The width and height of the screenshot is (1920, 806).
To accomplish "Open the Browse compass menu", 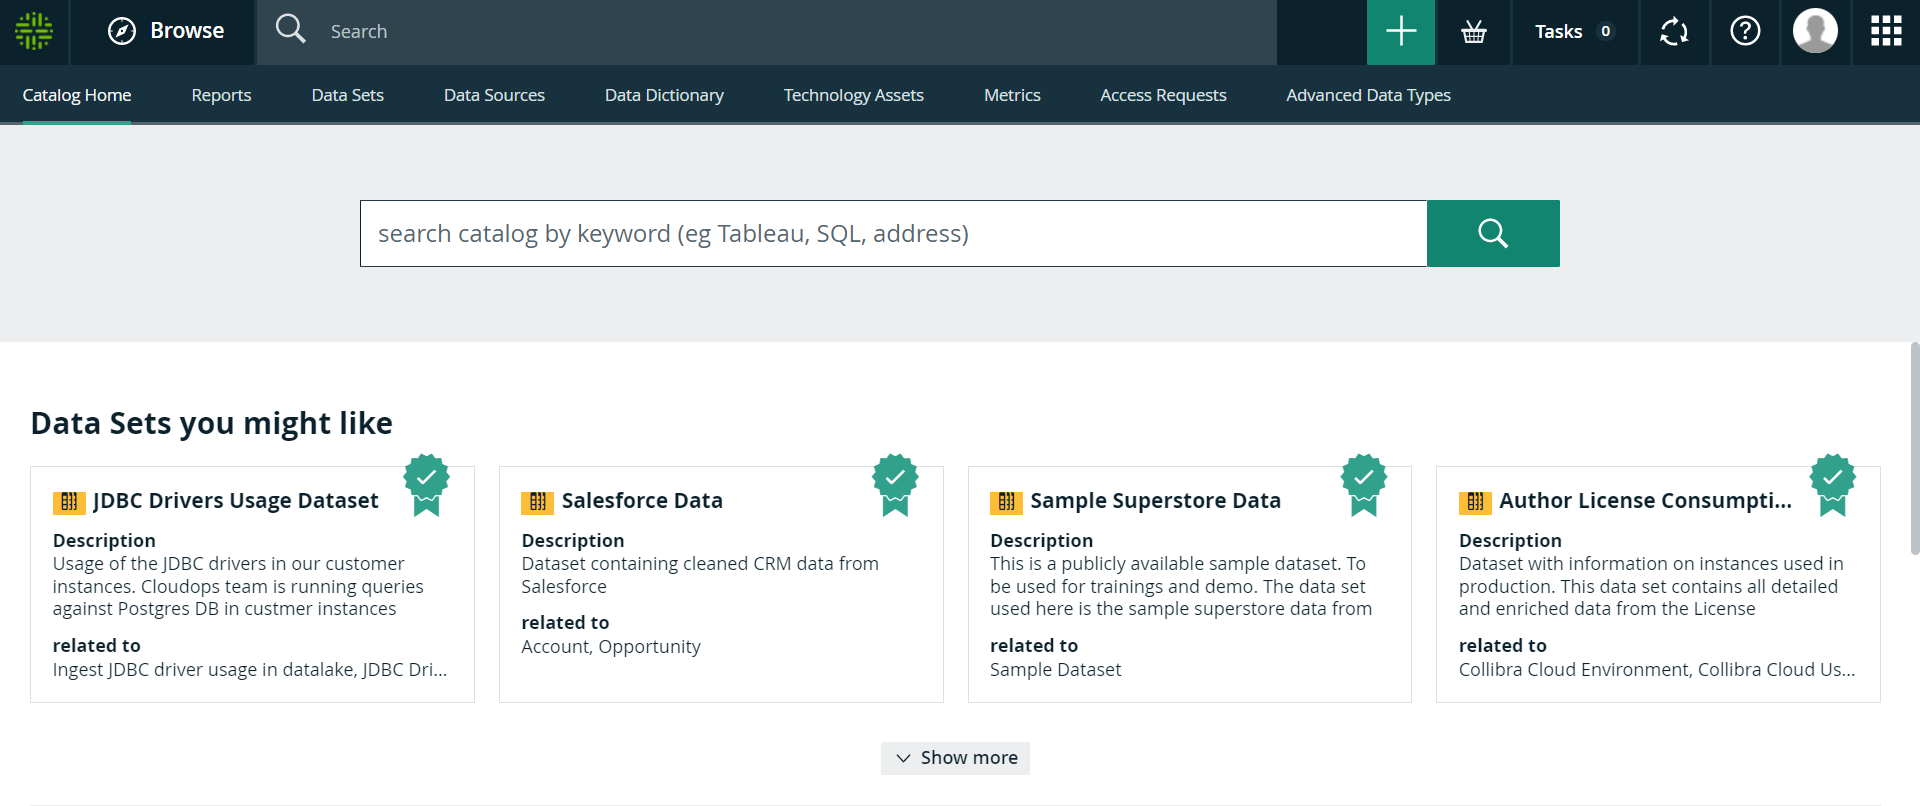I will pyautogui.click(x=166, y=31).
